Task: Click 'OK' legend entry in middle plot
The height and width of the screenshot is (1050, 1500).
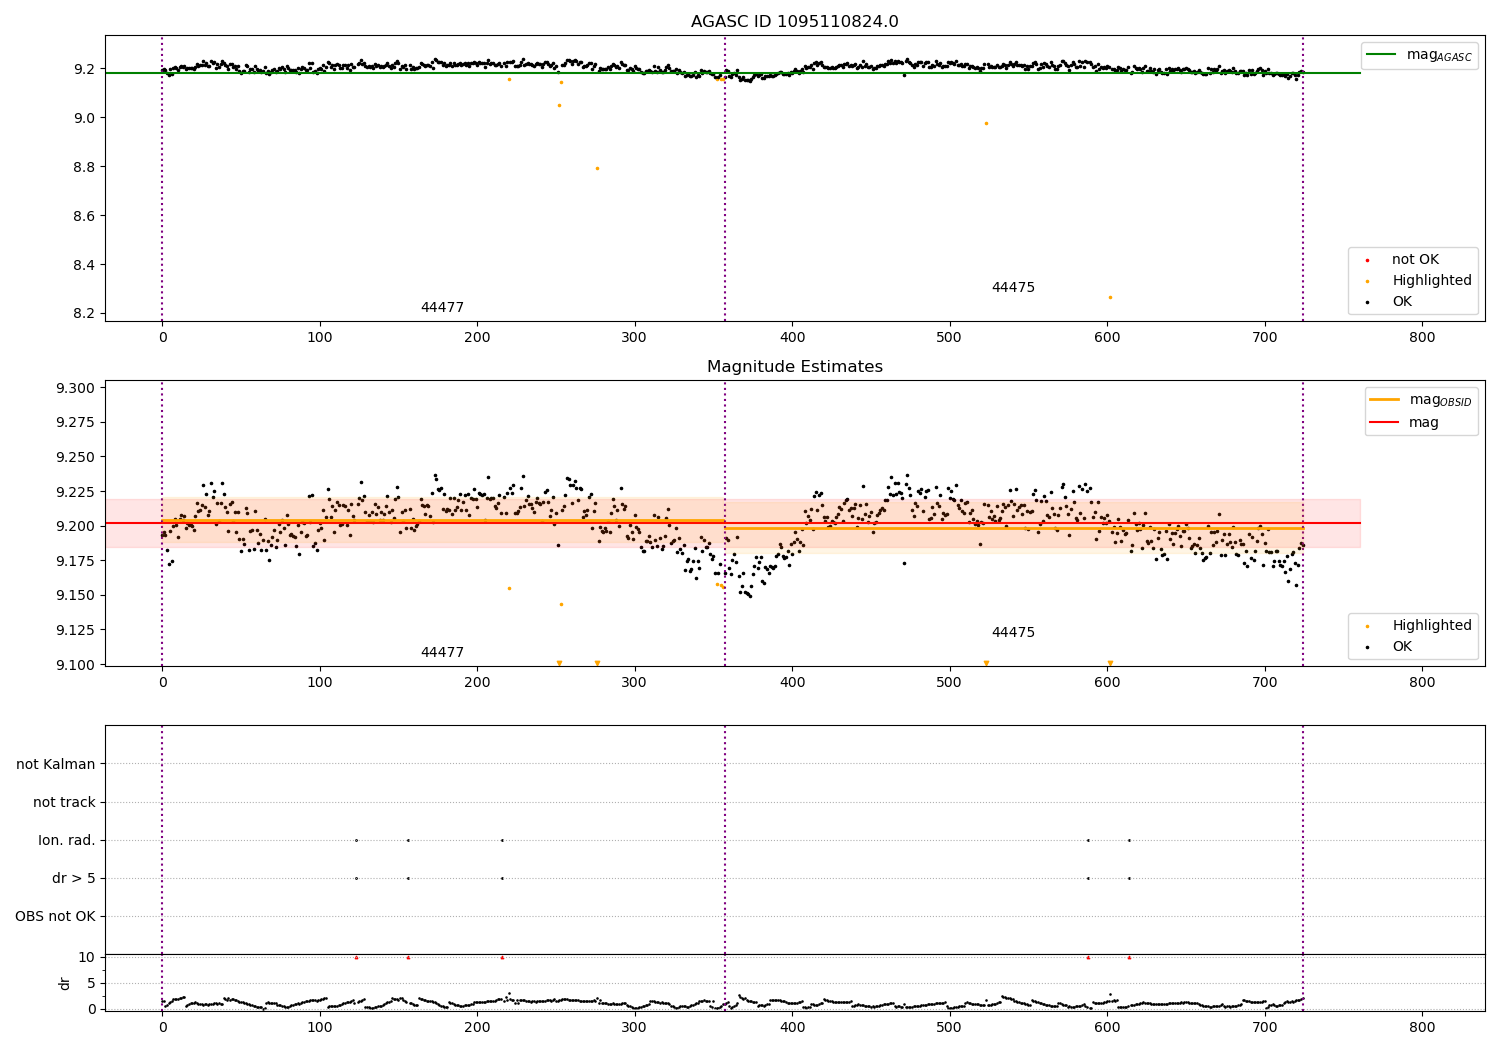Action: (1390, 647)
